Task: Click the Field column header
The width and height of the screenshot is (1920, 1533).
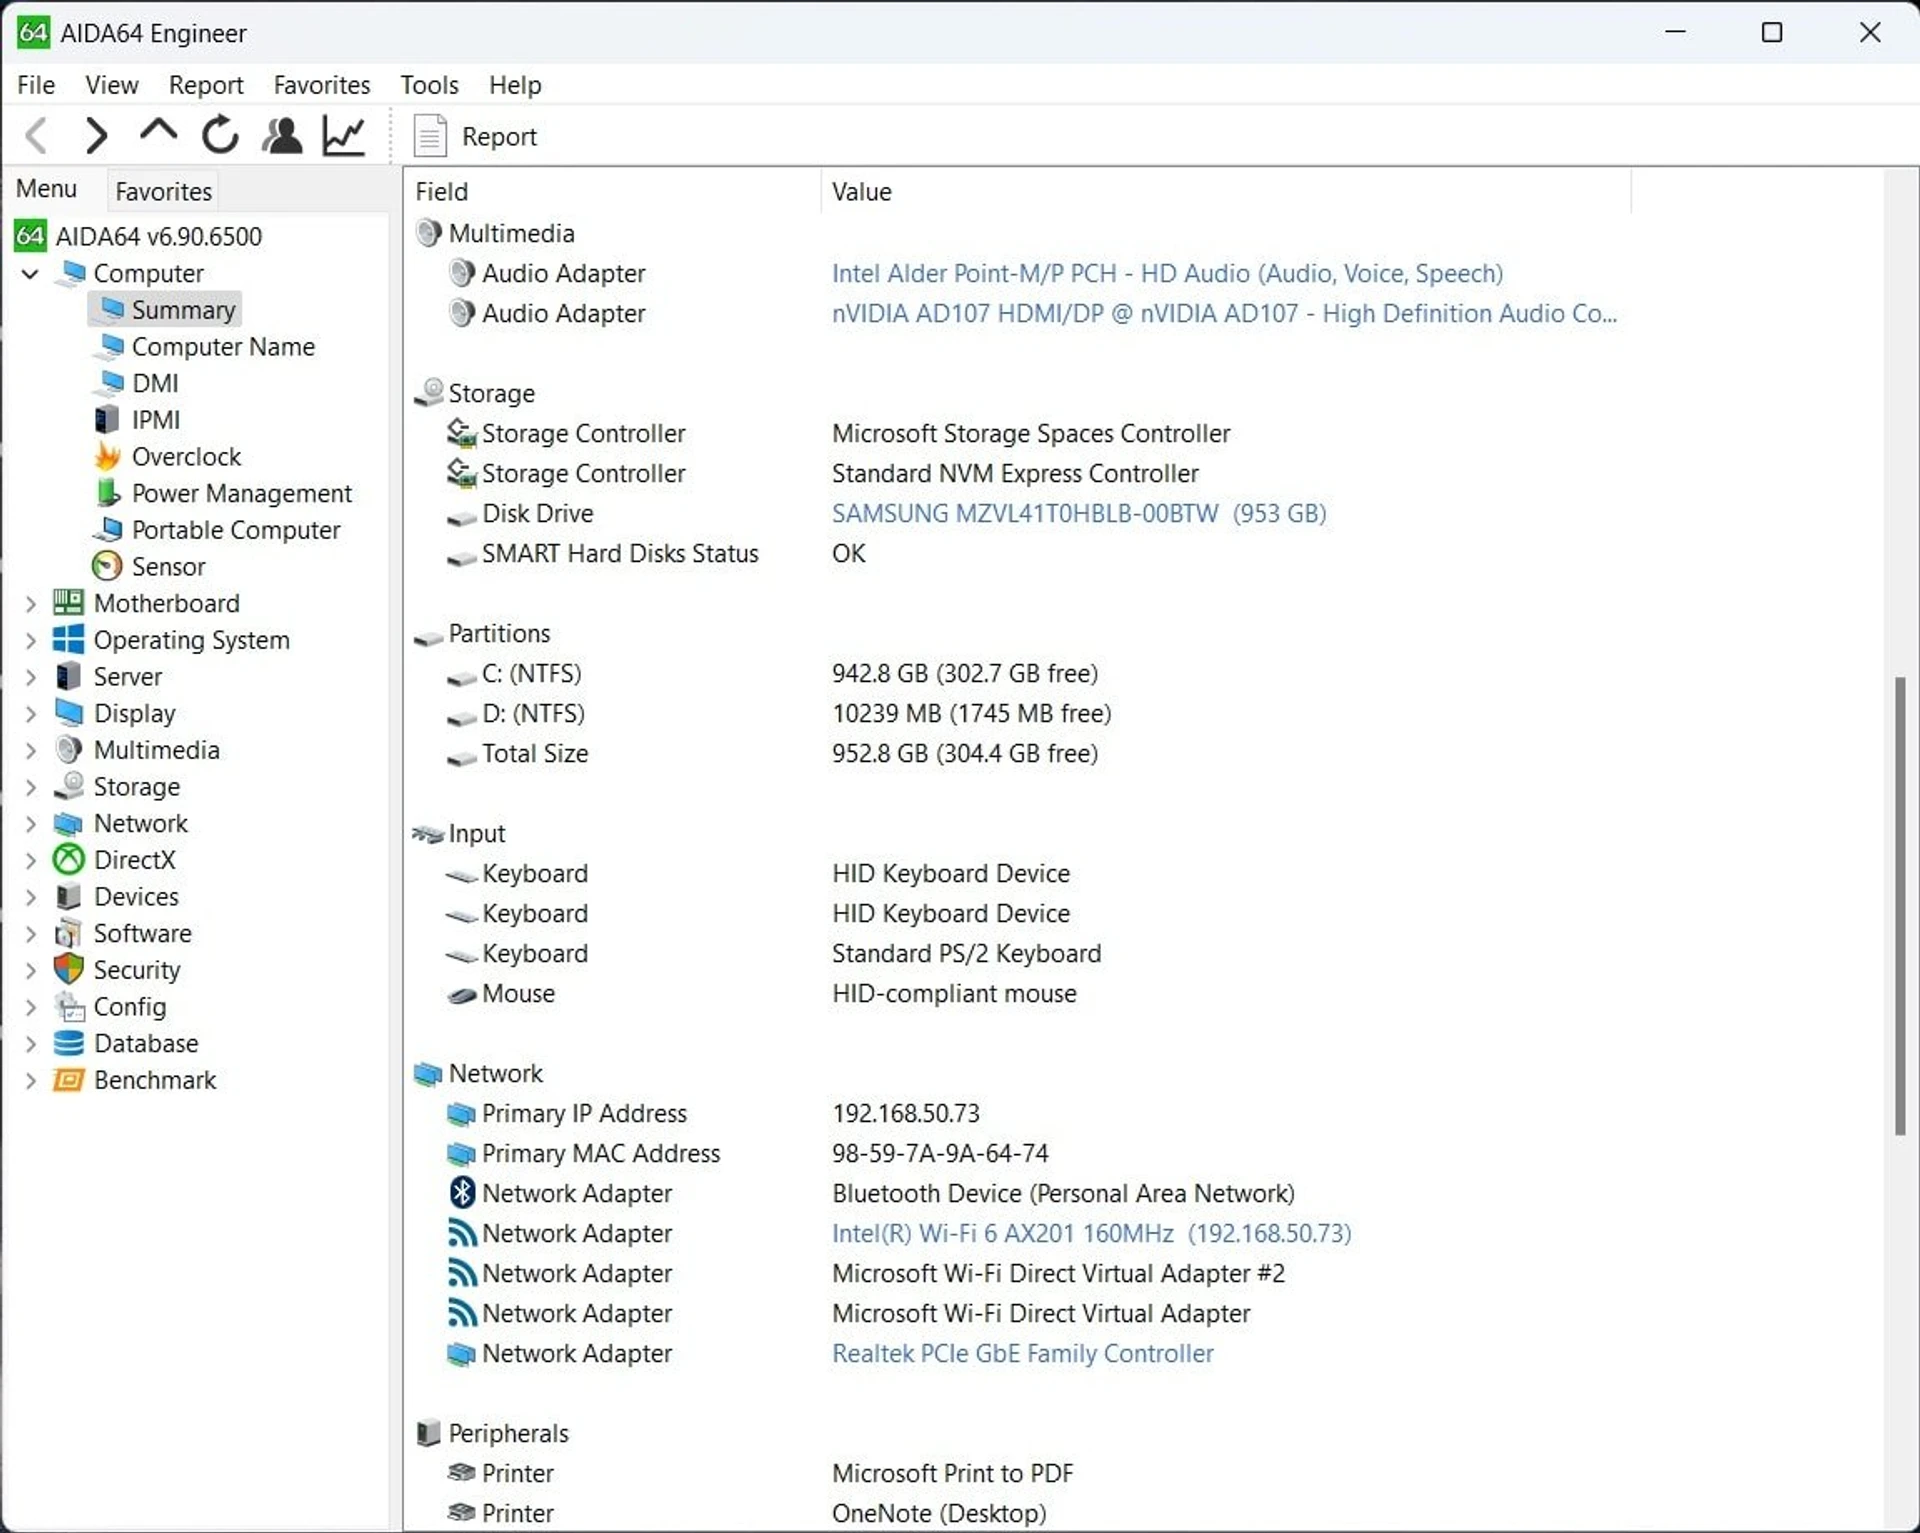Action: [612, 192]
